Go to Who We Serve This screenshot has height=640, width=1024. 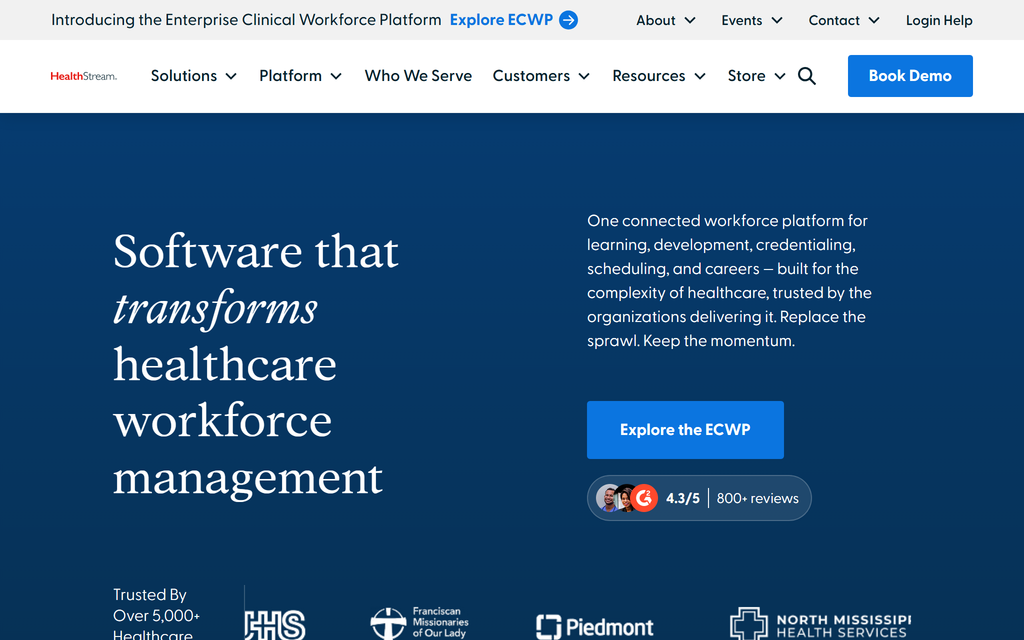click(418, 76)
